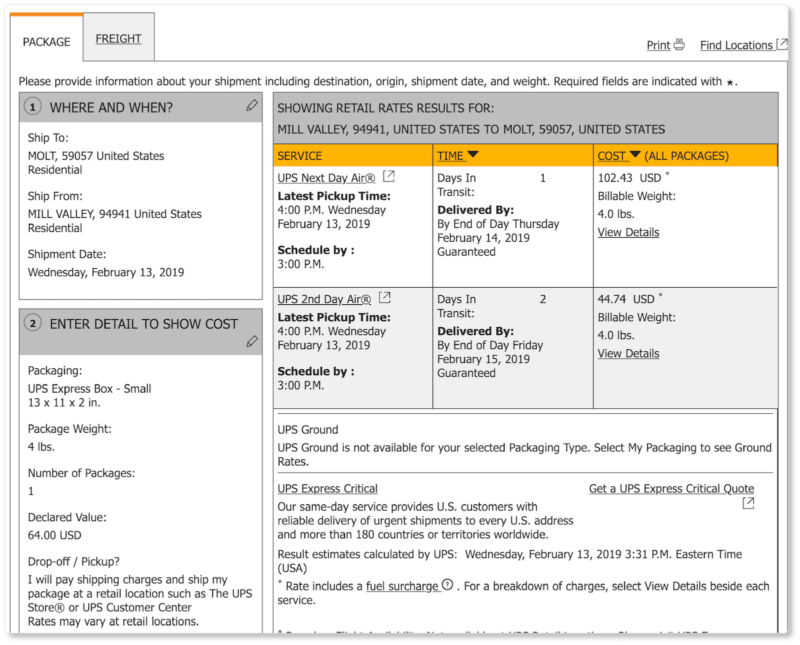The height and width of the screenshot is (645, 800).
Task: Click the UPS Express Critical link
Action: coord(327,489)
